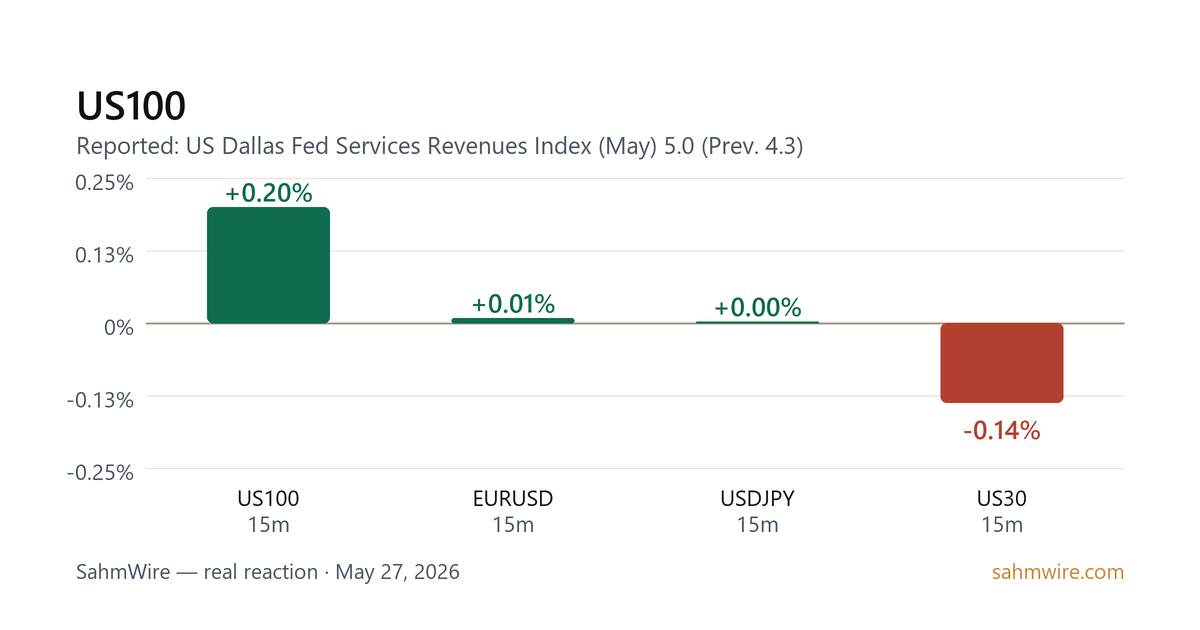Image resolution: width=1200 pixels, height=630 pixels.
Task: Select the flat USDJPY bar
Action: pos(757,322)
